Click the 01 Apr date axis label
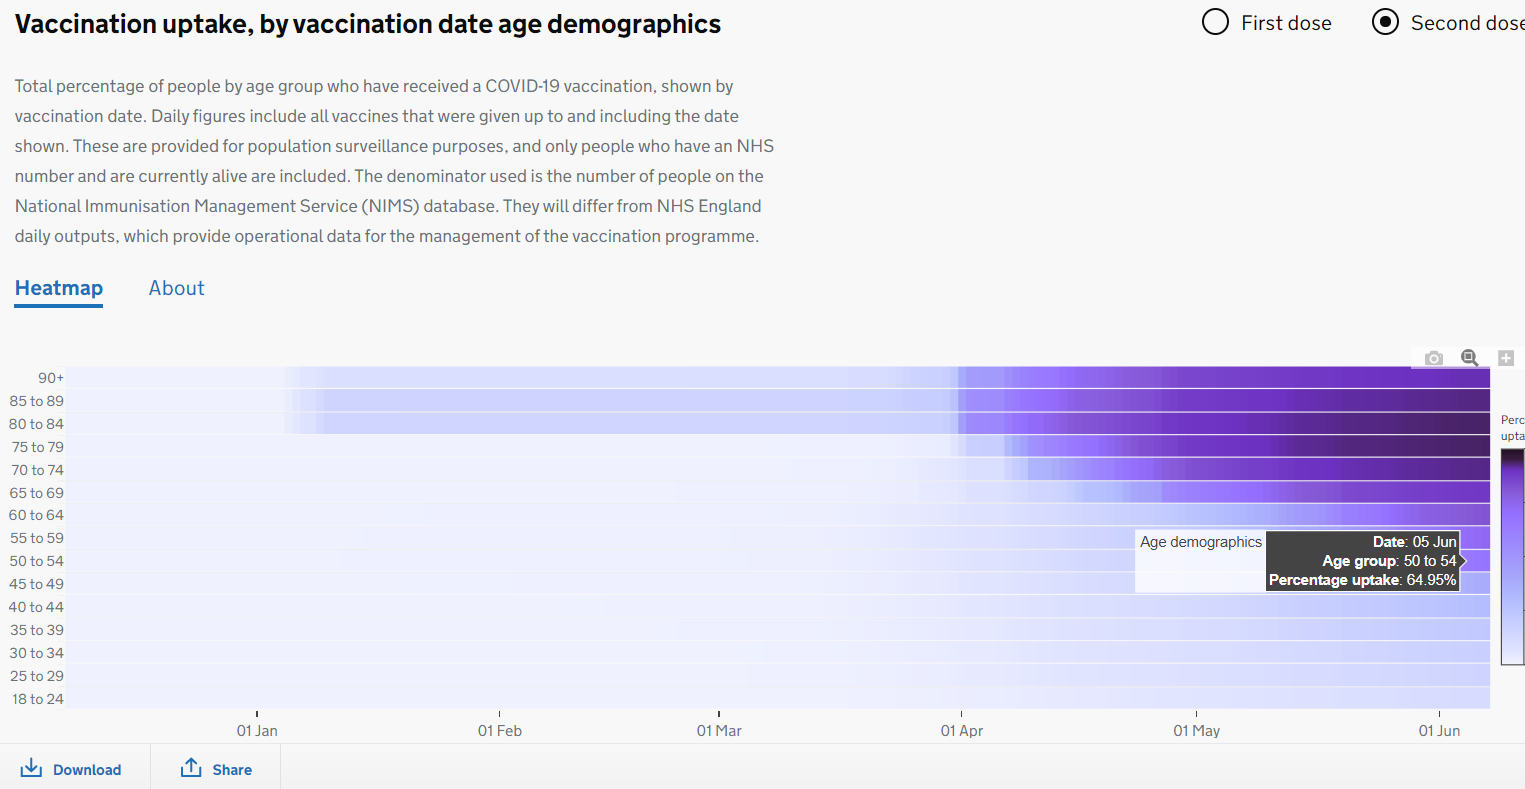The image size is (1525, 789). [962, 731]
